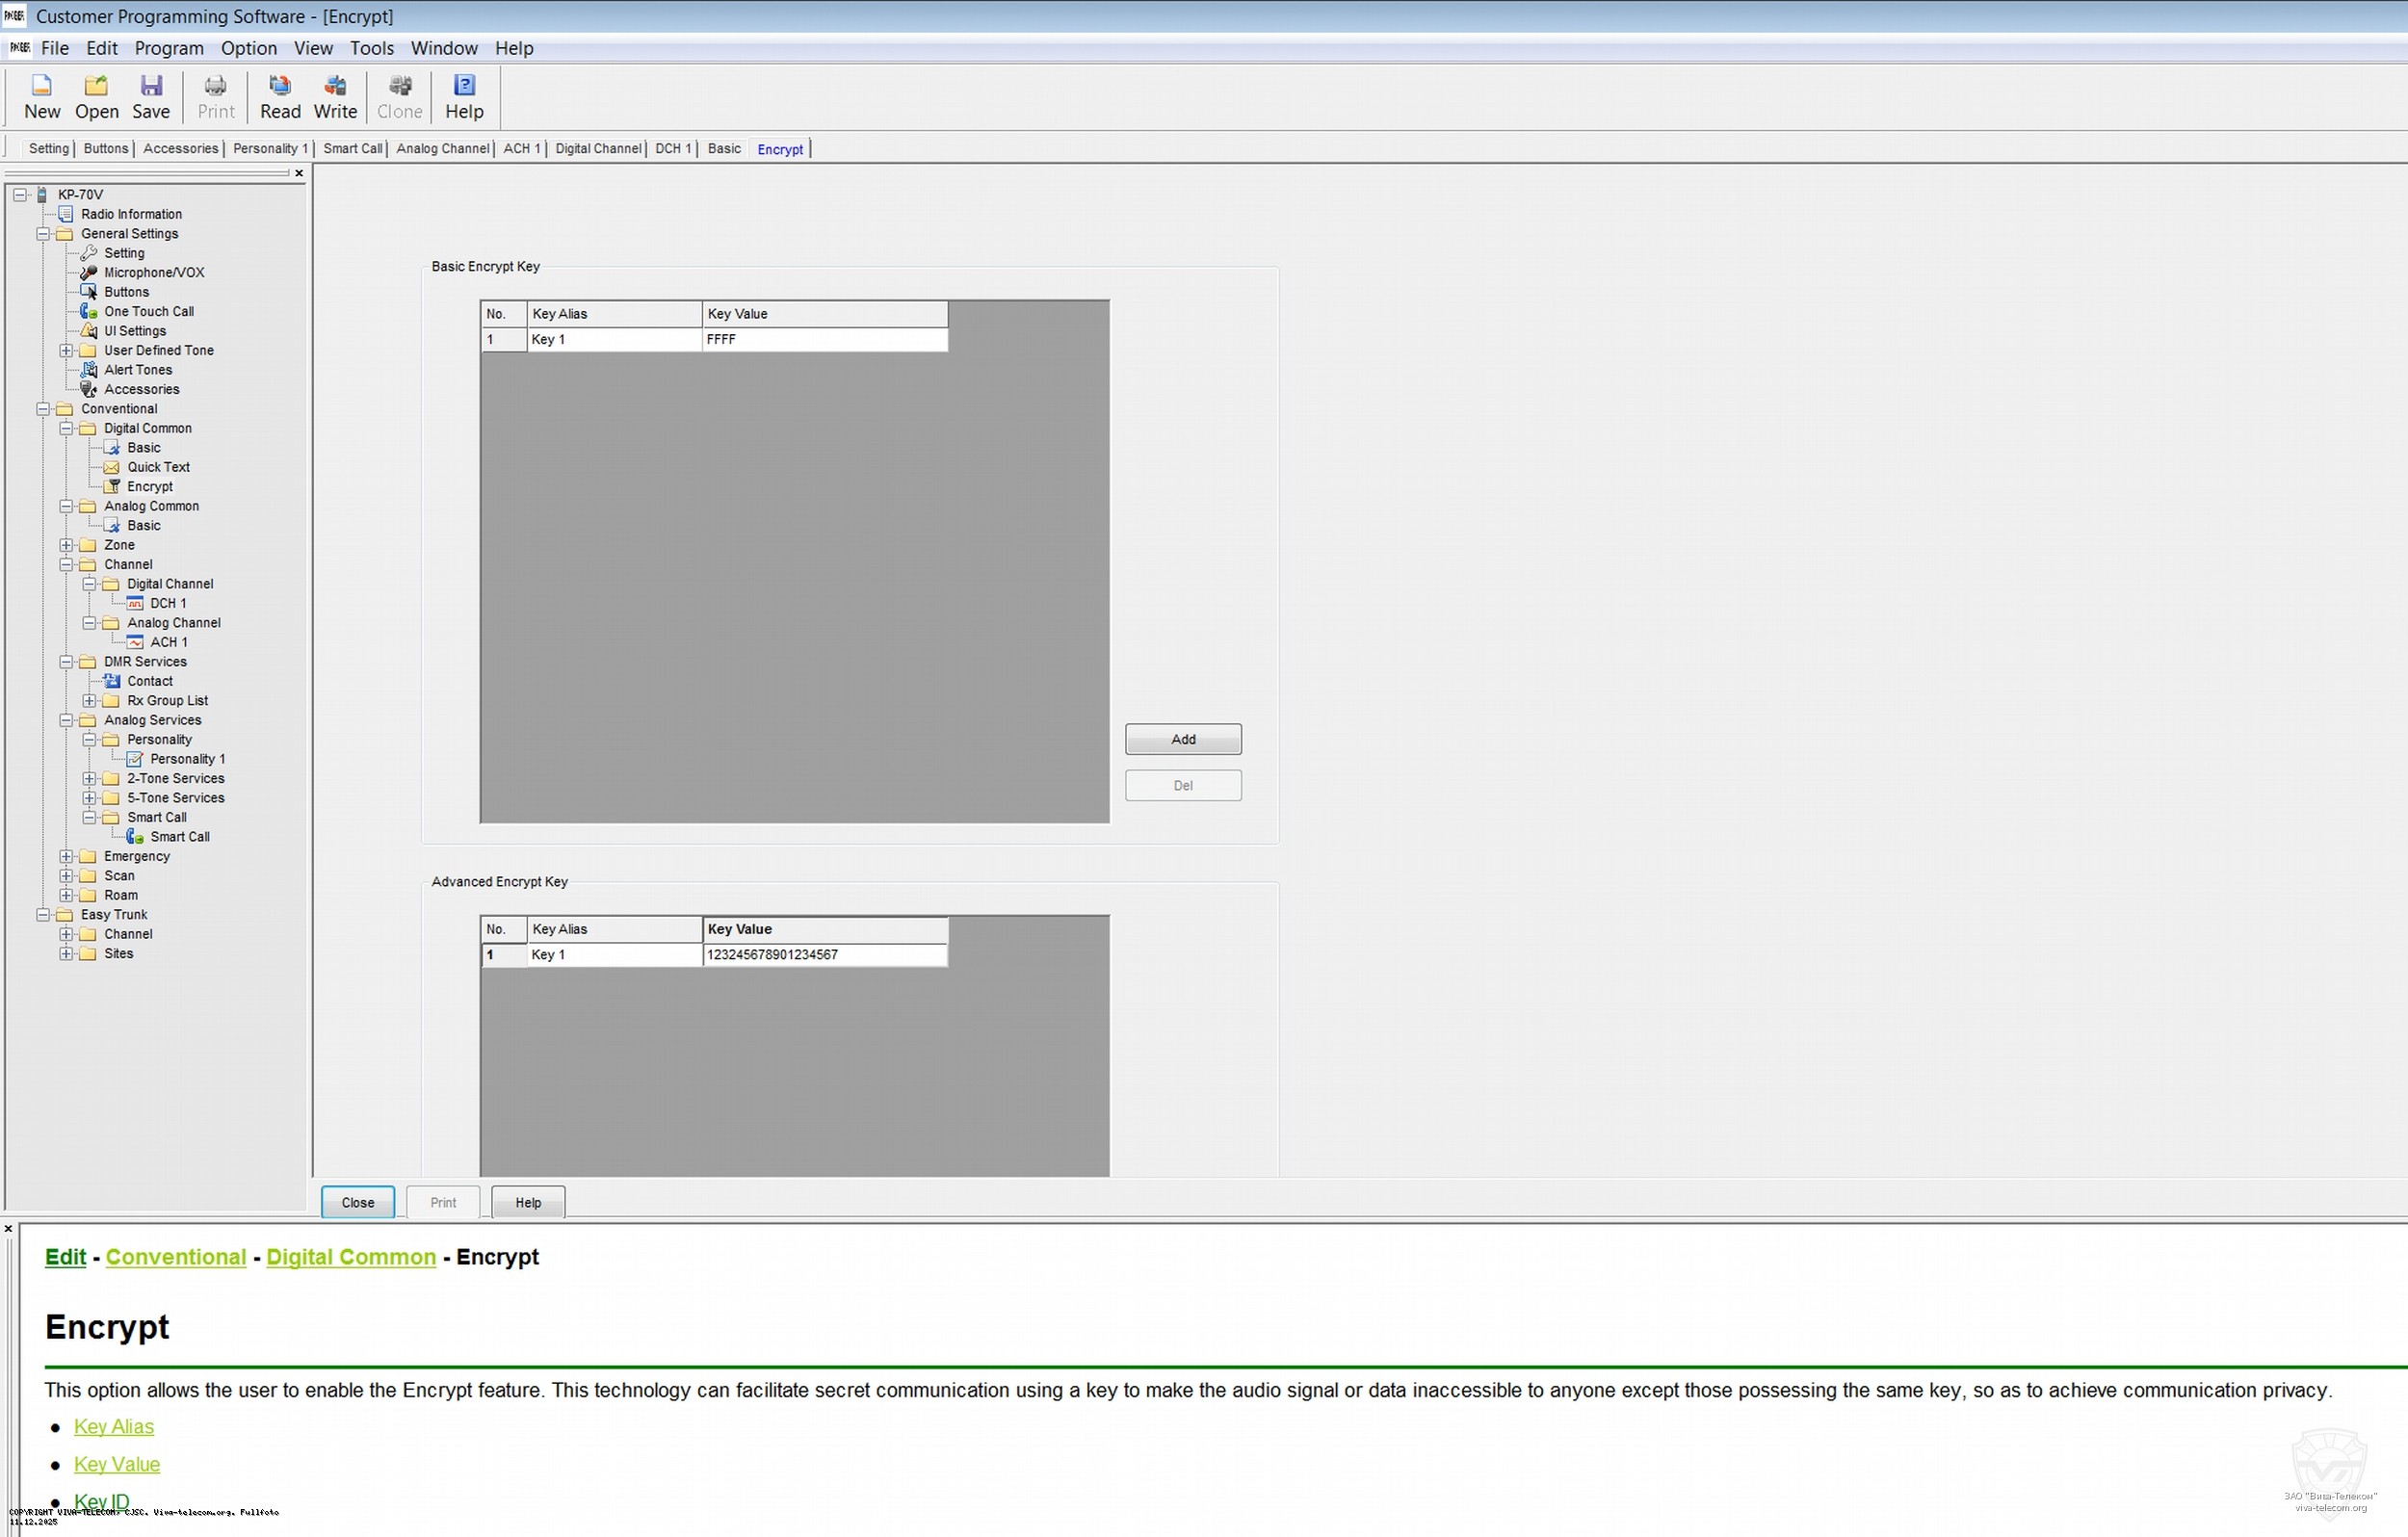This screenshot has width=2408, height=1537.
Task: Select Microphone/VOX in the settings tree
Action: [153, 272]
